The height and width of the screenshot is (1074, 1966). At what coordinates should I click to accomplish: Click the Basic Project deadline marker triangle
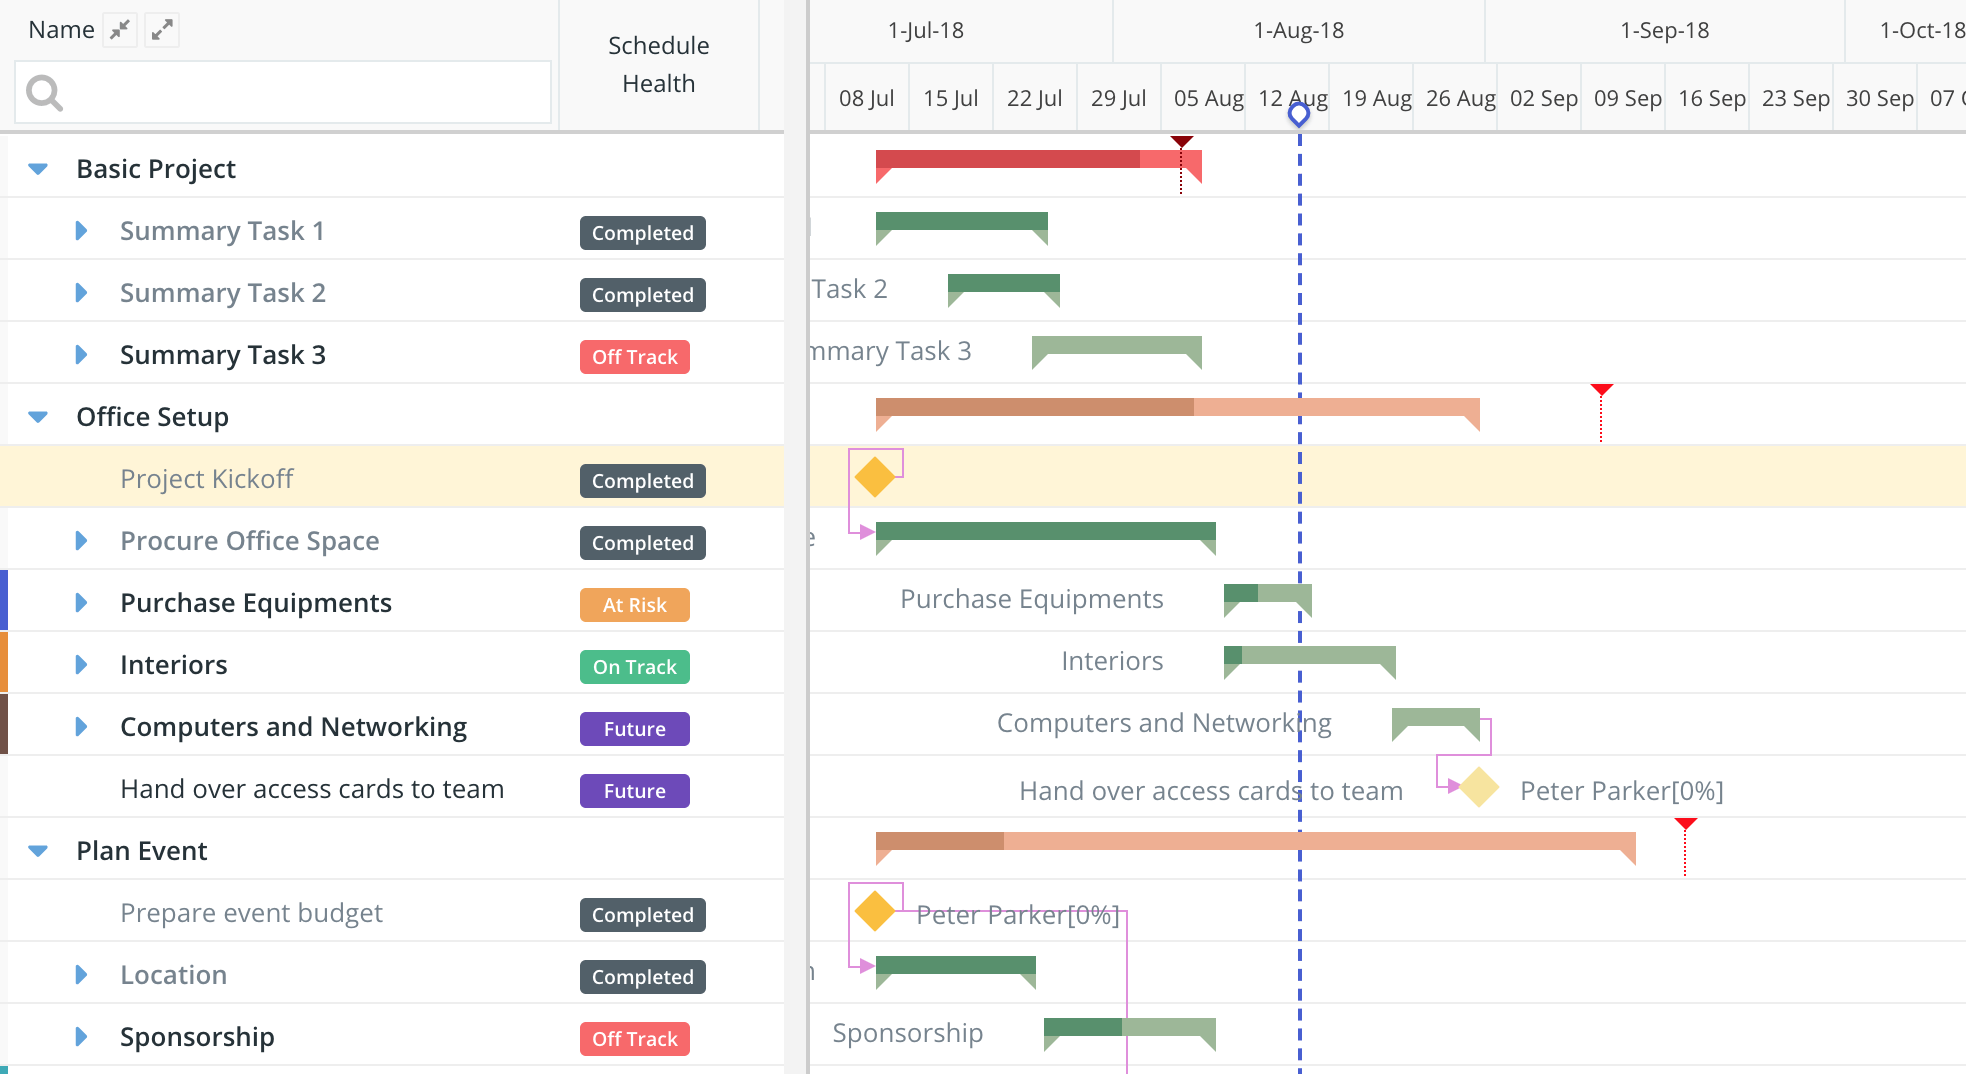point(1182,142)
